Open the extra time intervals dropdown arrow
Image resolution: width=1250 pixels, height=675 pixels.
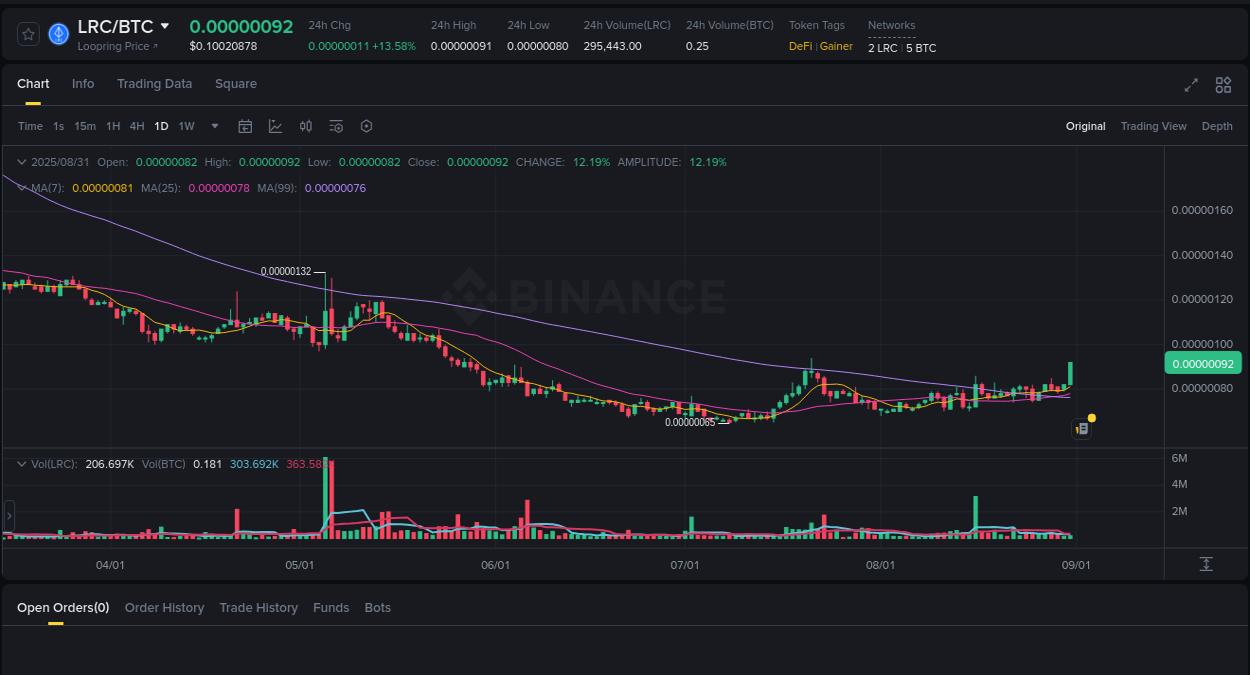click(x=214, y=126)
